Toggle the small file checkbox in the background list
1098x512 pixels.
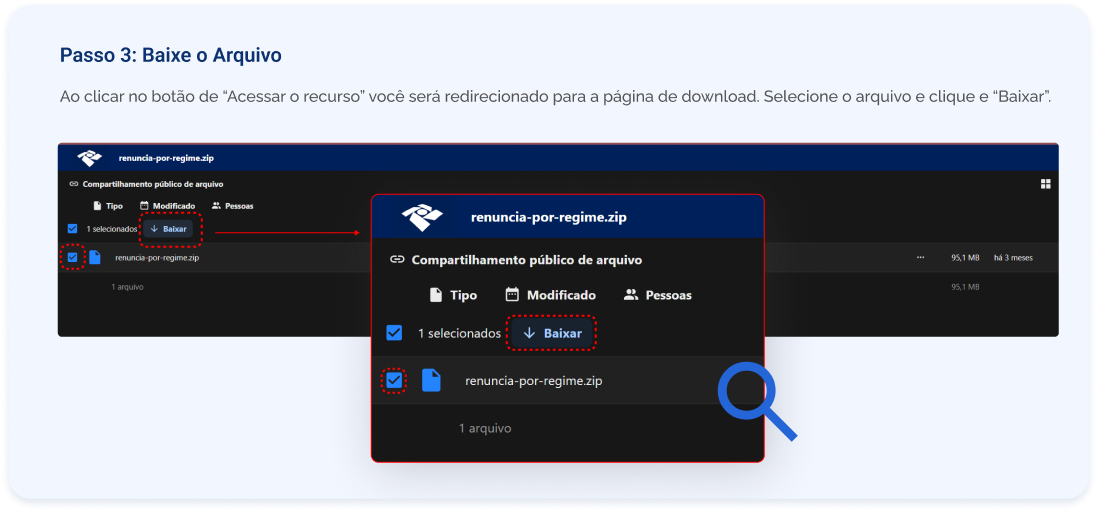pyautogui.click(x=72, y=257)
